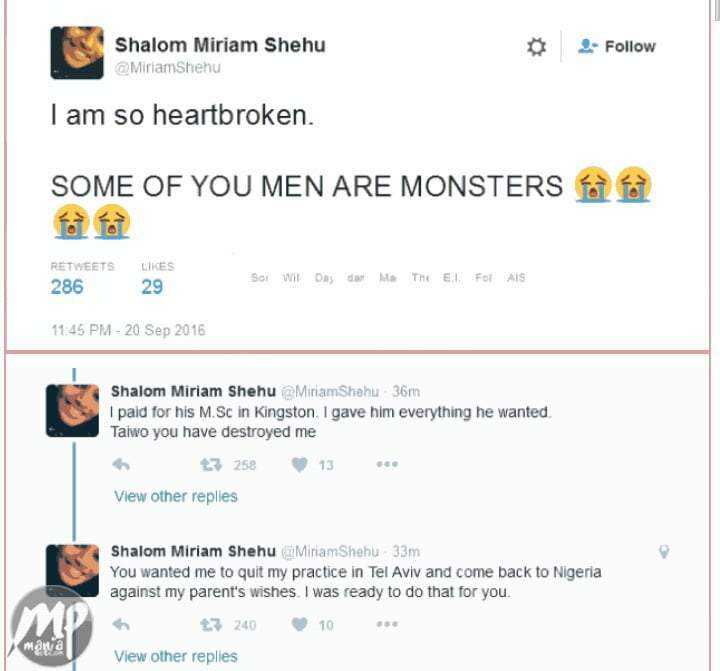The width and height of the screenshot is (720, 671).
Task: Click the 36m timestamp on the Kingston reply
Action: pyautogui.click(x=406, y=391)
